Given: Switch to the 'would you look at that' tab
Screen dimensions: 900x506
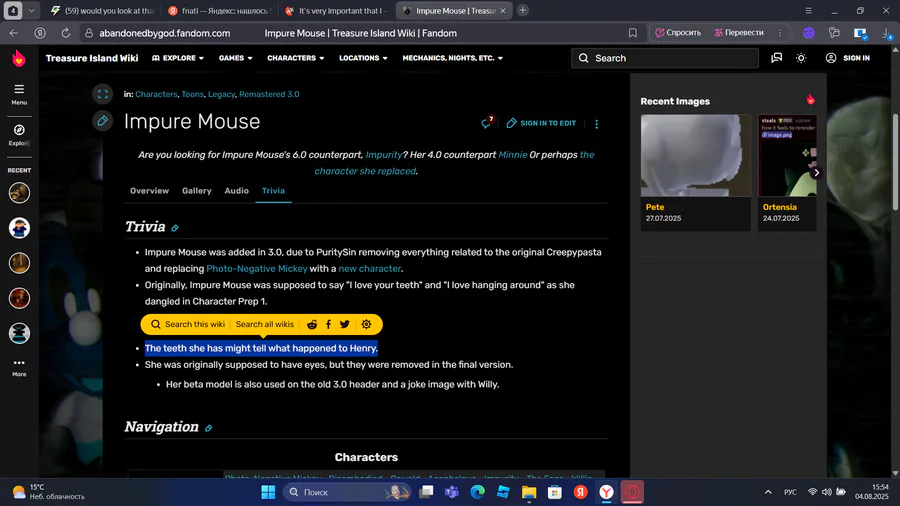Looking at the screenshot, I should click(102, 10).
